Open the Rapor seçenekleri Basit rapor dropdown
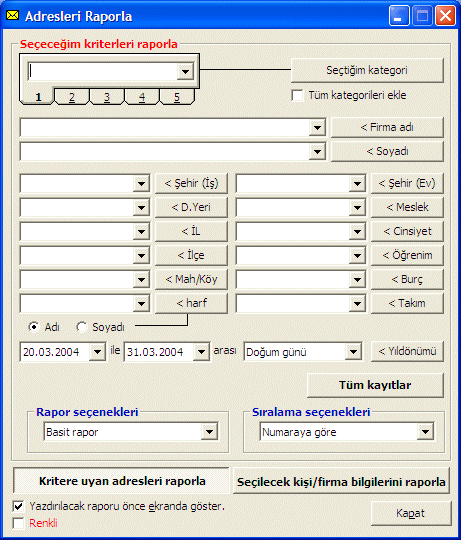 pyautogui.click(x=209, y=432)
